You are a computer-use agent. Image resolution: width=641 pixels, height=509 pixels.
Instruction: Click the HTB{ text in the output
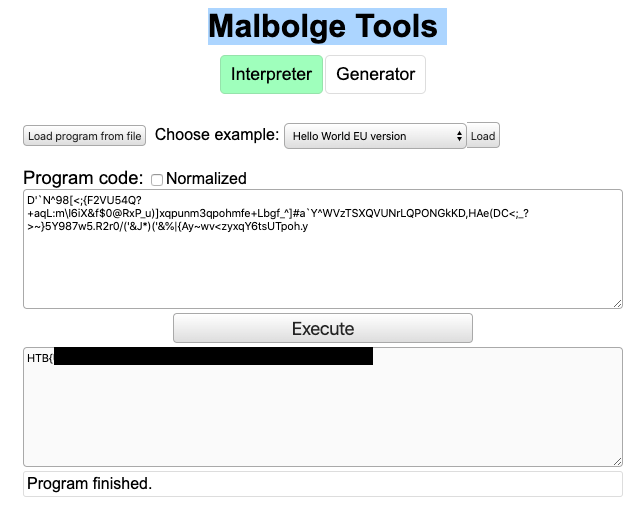tap(40, 357)
